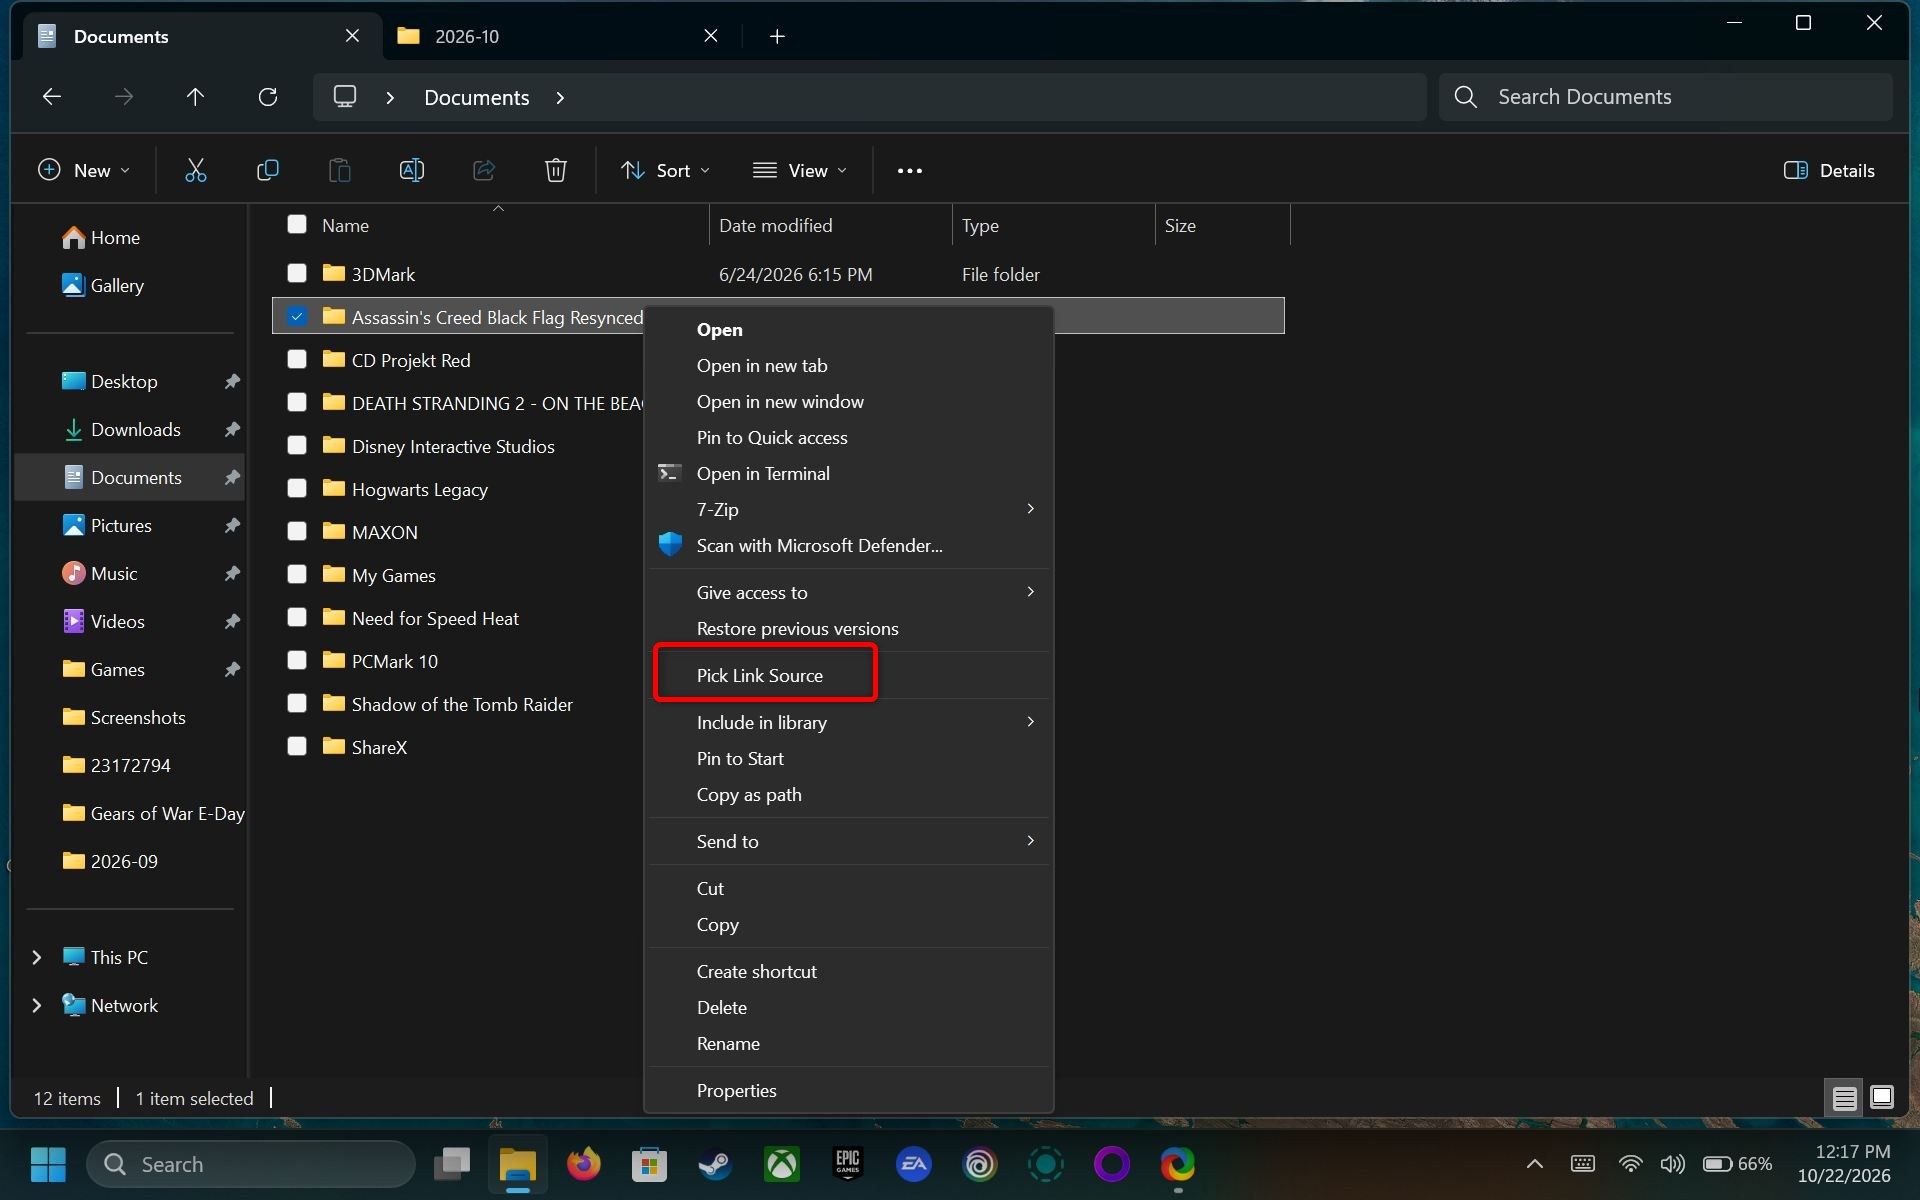The image size is (1920, 1200).
Task: Switch to details list view icon
Action: (x=1844, y=1098)
